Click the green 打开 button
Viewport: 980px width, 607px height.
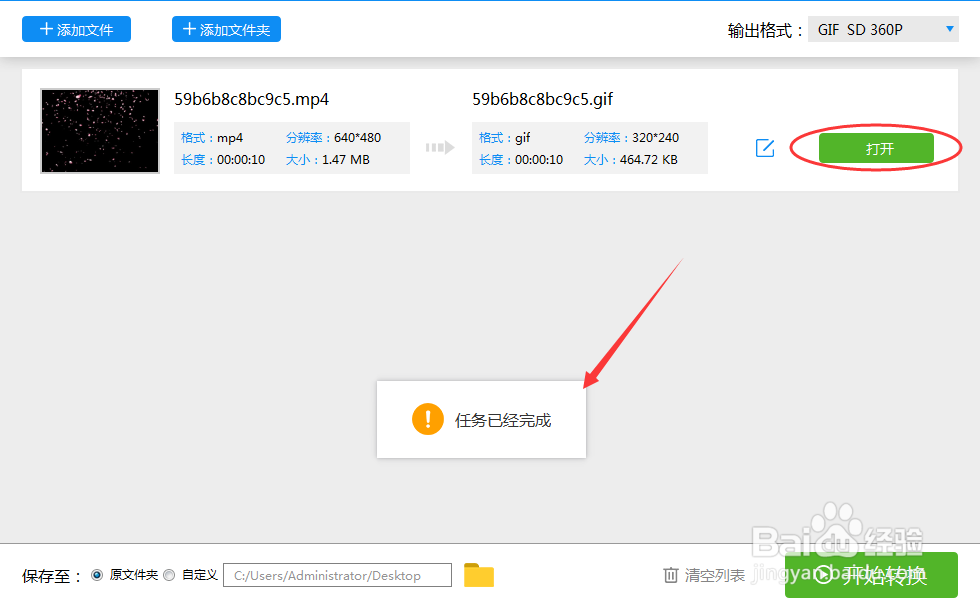tap(876, 148)
